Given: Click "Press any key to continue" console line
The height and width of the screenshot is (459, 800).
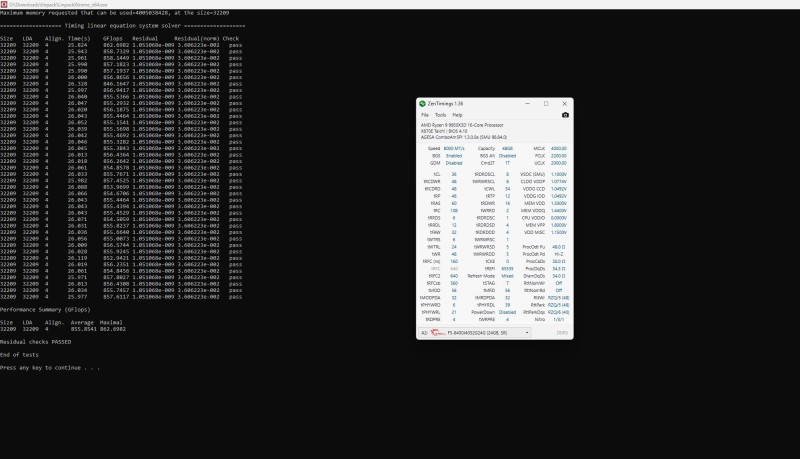Looking at the screenshot, I should click(50, 367).
